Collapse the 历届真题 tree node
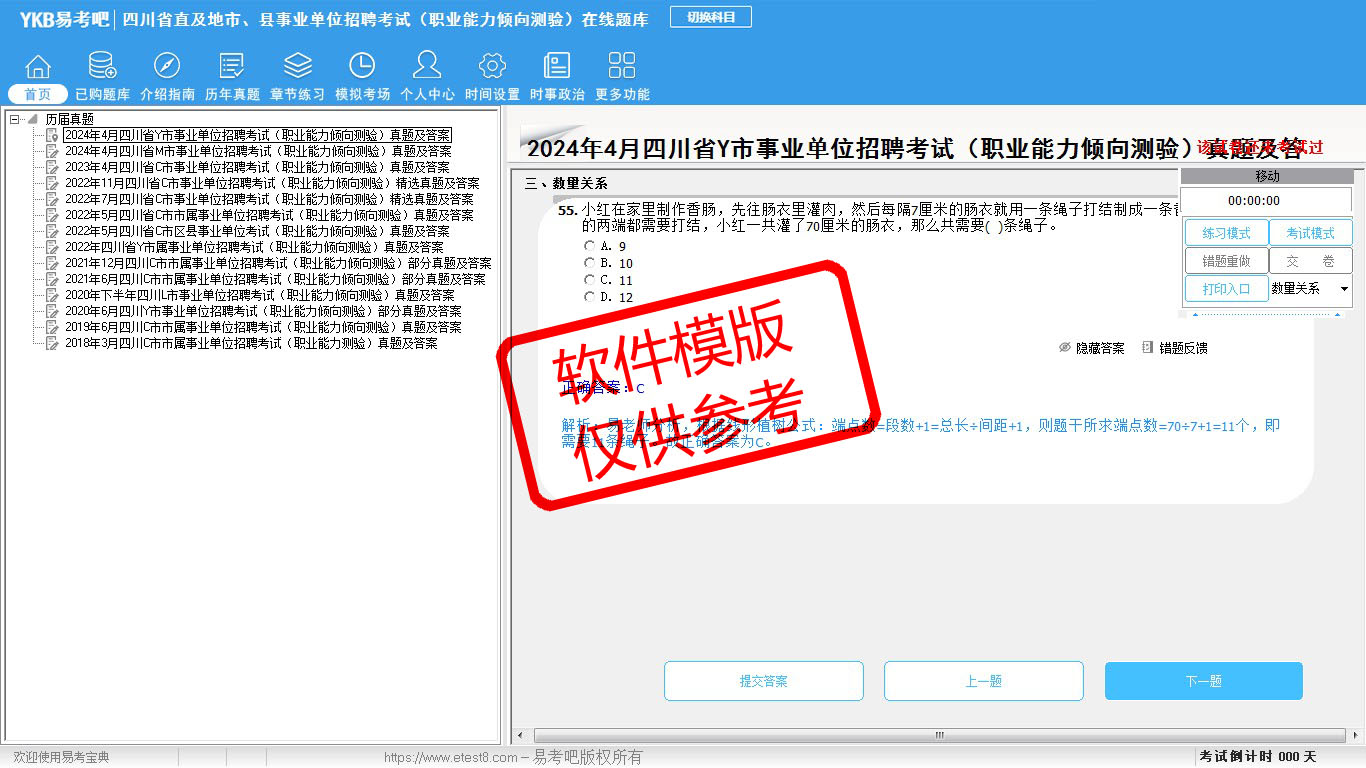 click(x=15, y=119)
